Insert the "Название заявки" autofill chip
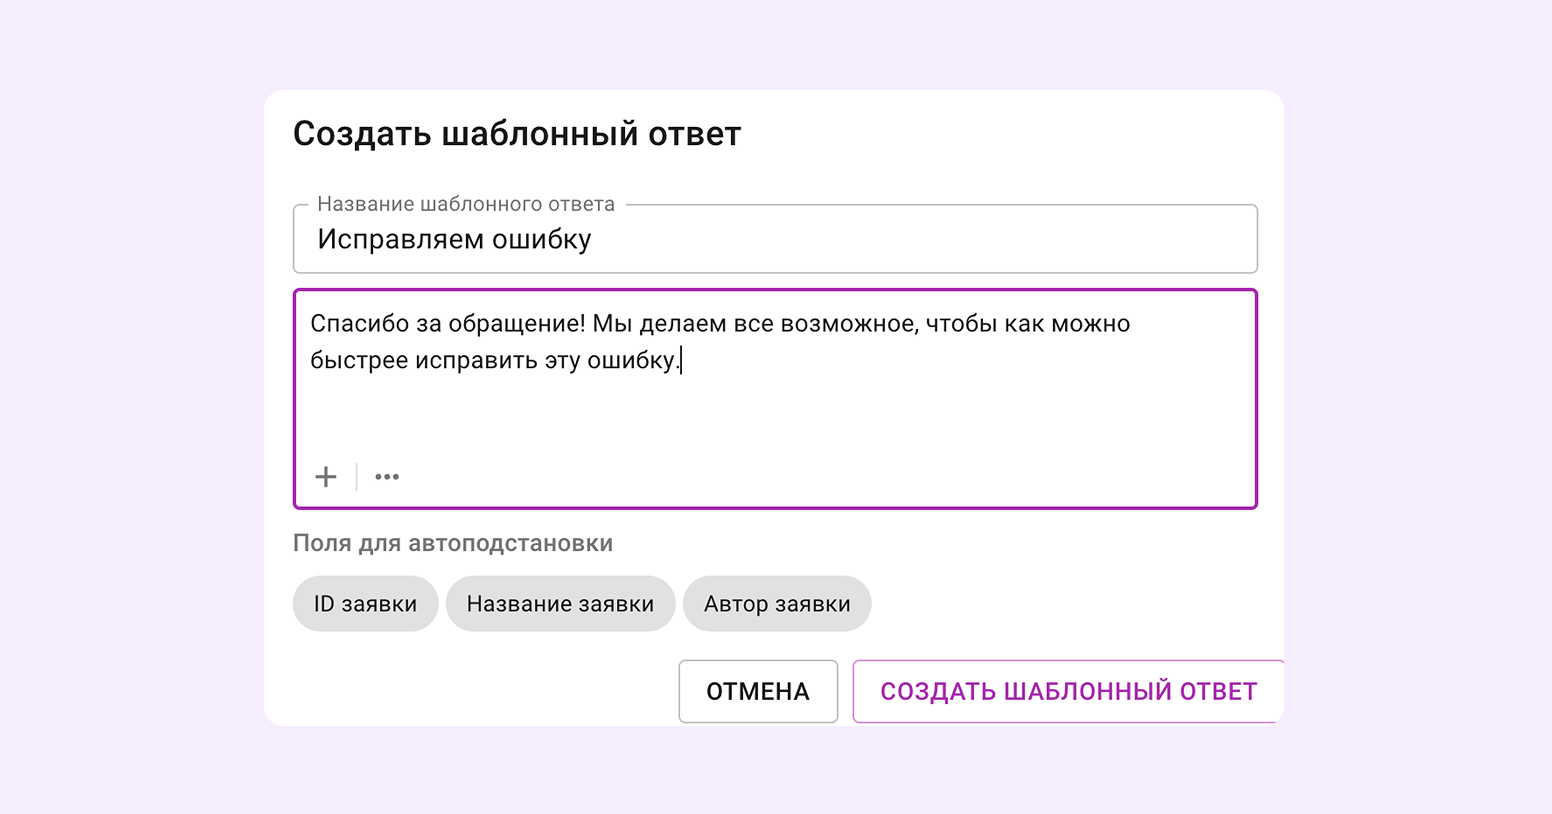The width and height of the screenshot is (1552, 814). click(560, 604)
